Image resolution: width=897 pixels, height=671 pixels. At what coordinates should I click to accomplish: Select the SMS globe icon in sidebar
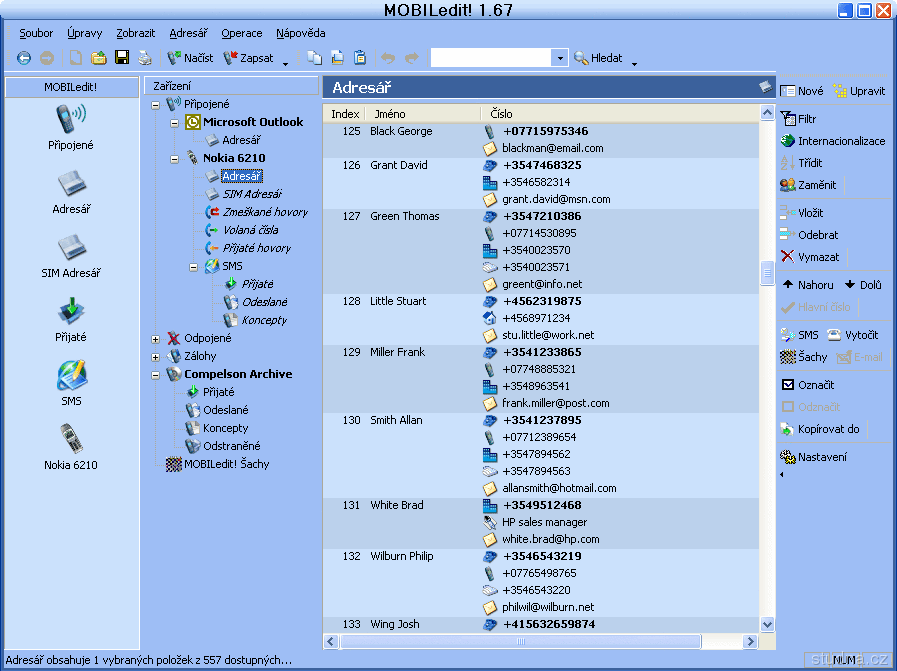coord(71,375)
